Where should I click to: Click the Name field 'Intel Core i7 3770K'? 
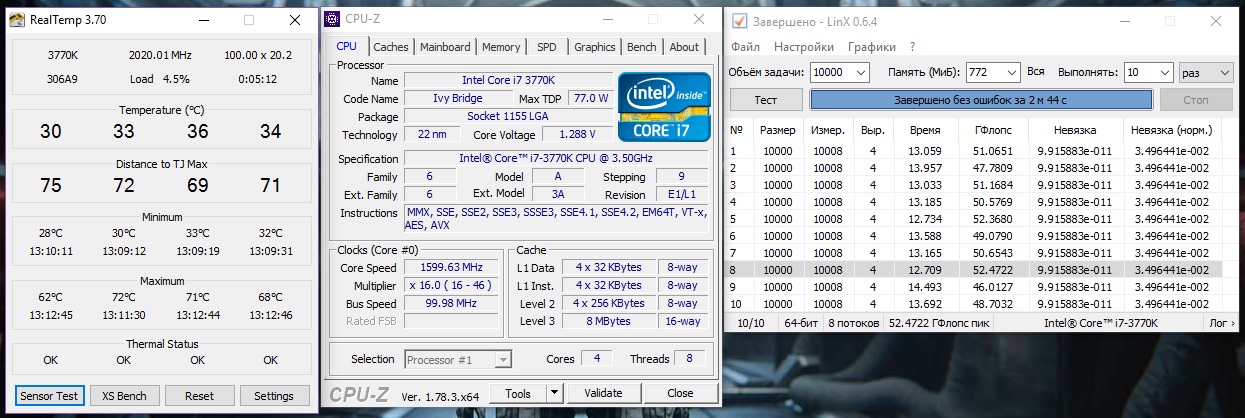tap(509, 80)
